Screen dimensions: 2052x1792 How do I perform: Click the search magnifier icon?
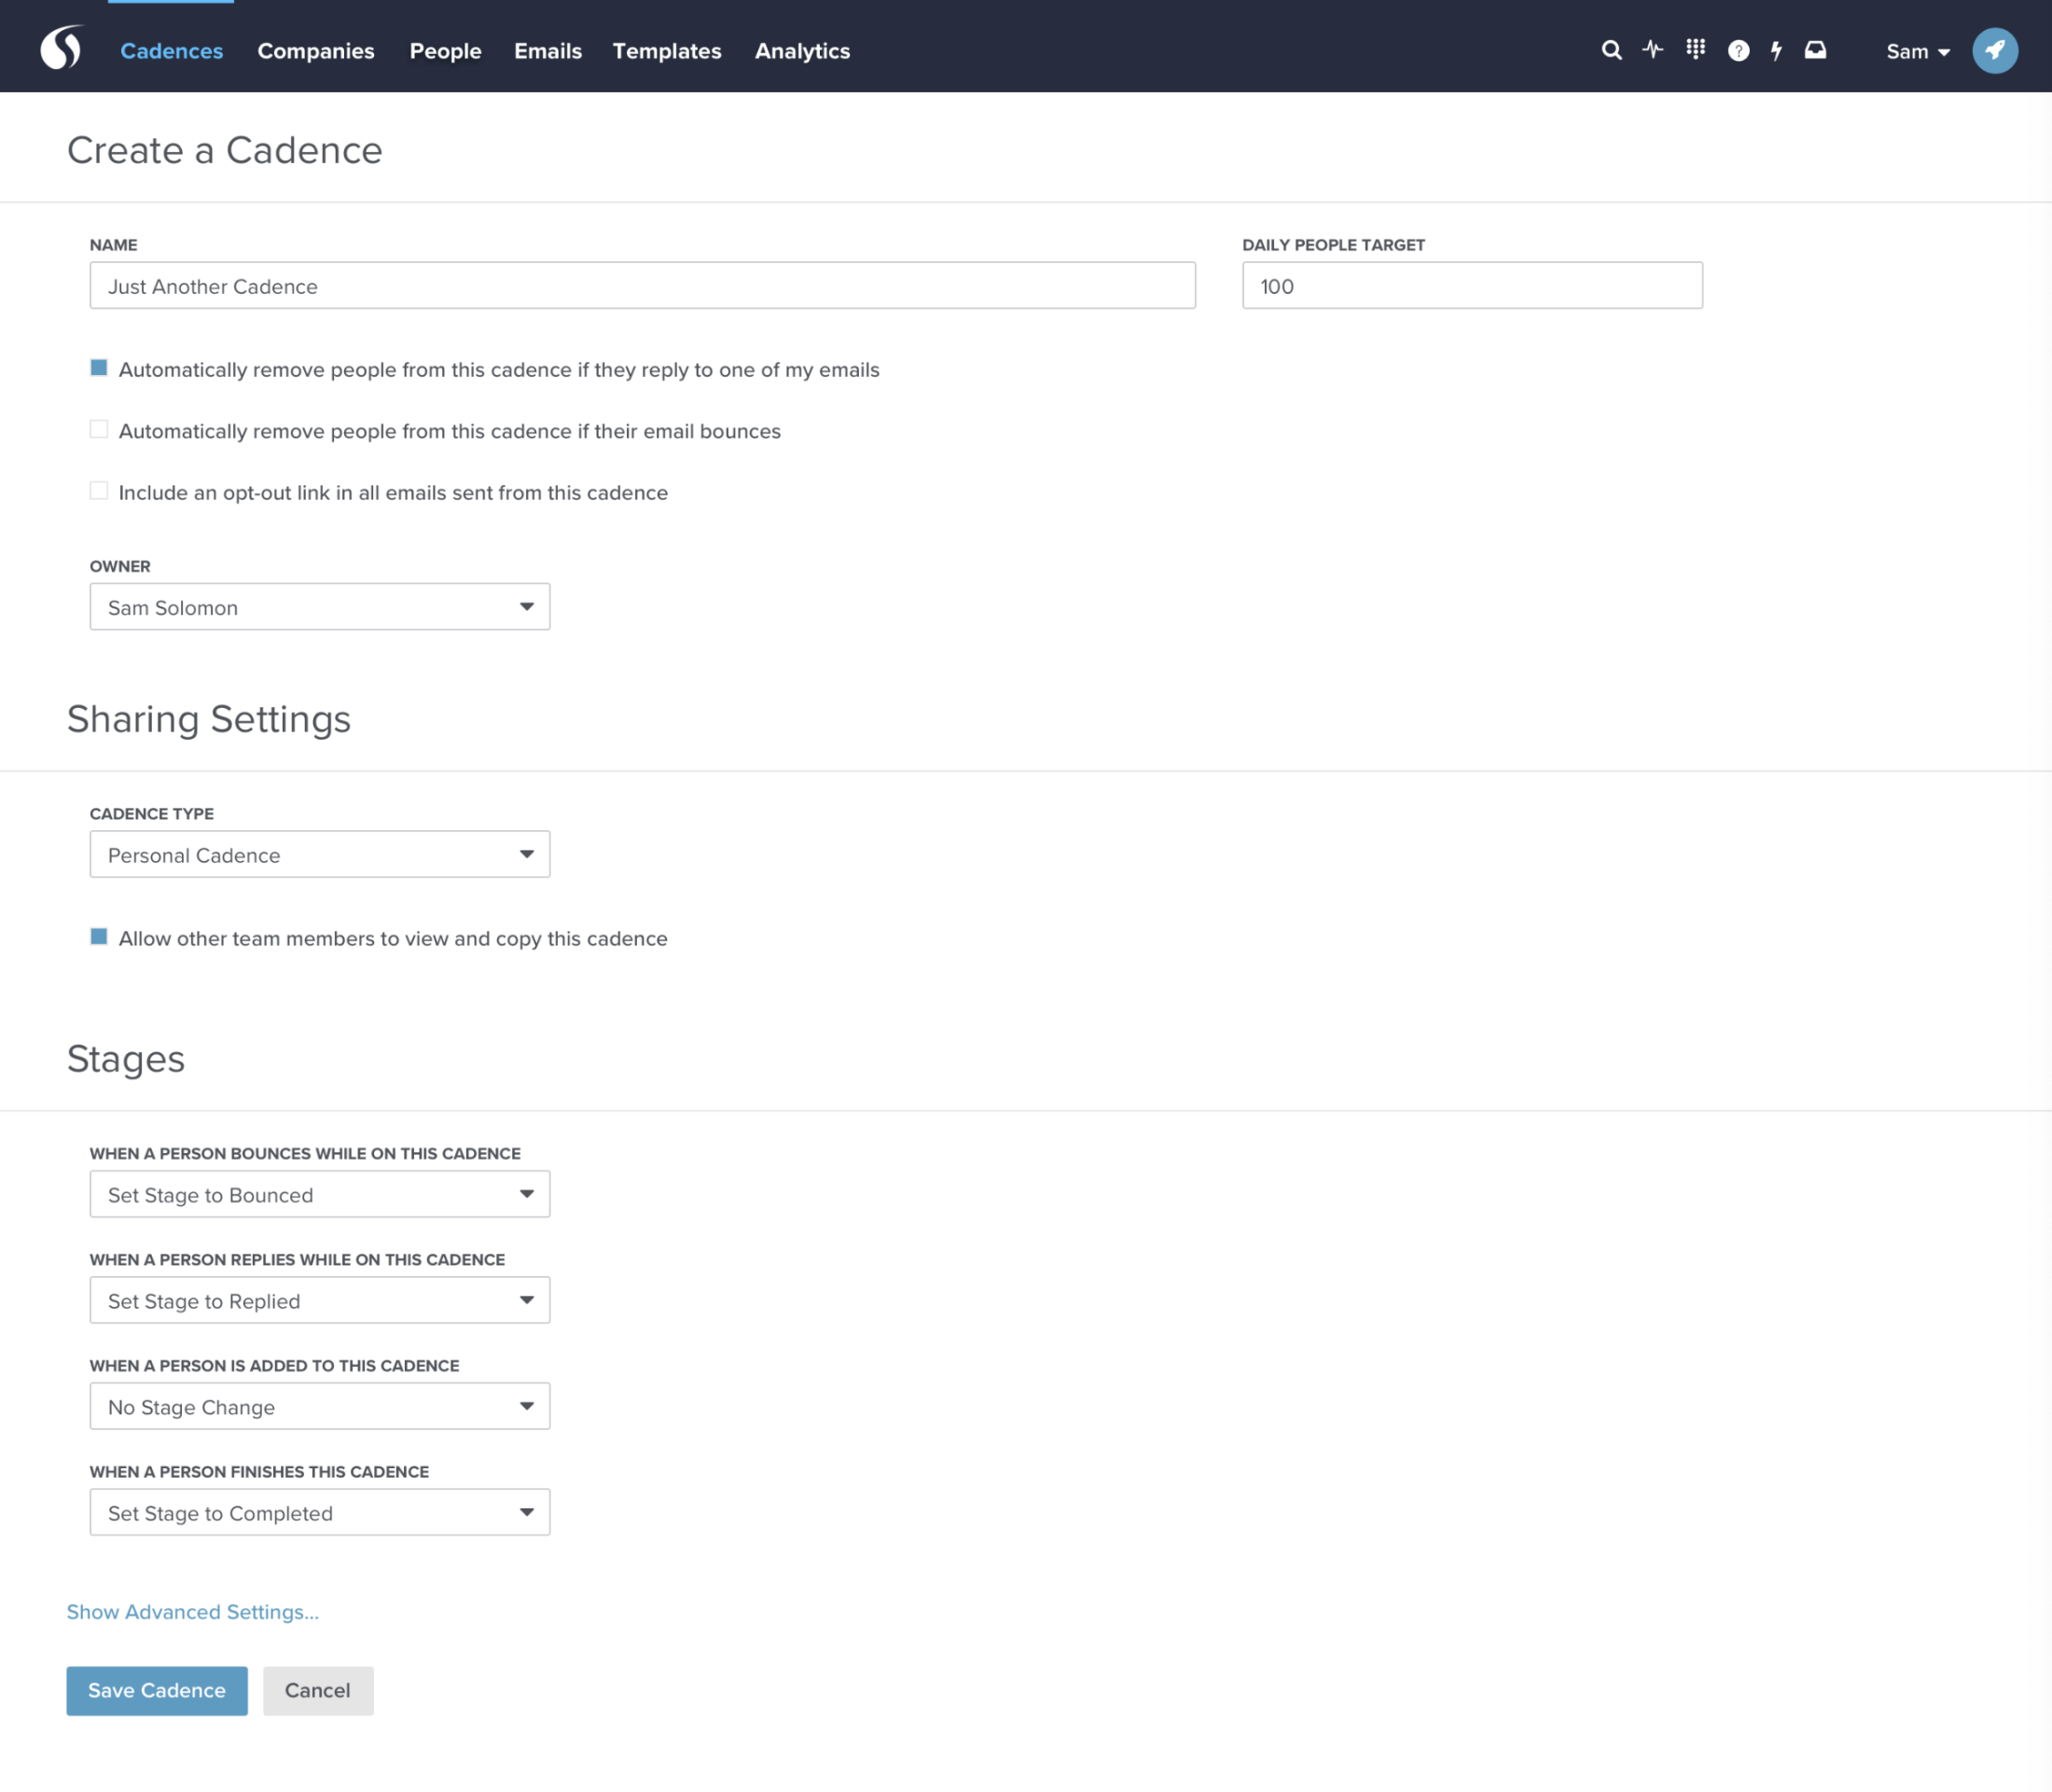point(1610,50)
